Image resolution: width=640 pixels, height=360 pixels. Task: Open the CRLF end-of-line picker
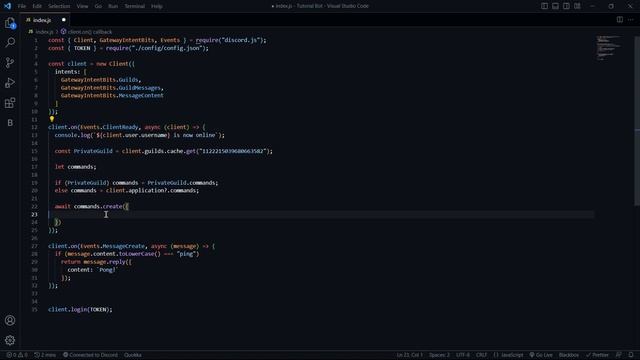pyautogui.click(x=481, y=355)
